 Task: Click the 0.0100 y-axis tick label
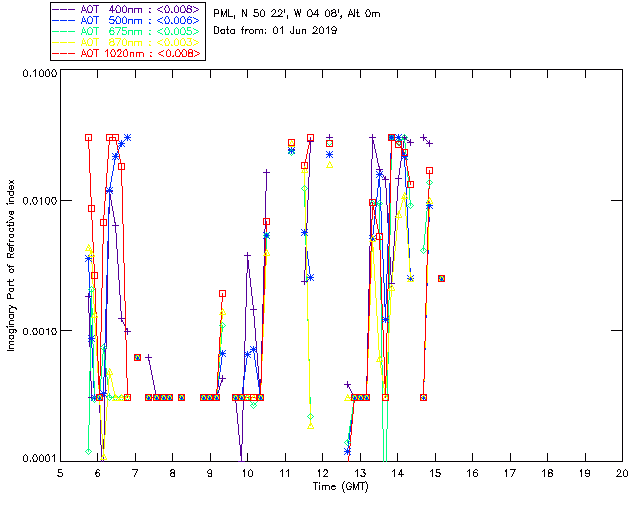click(37, 202)
